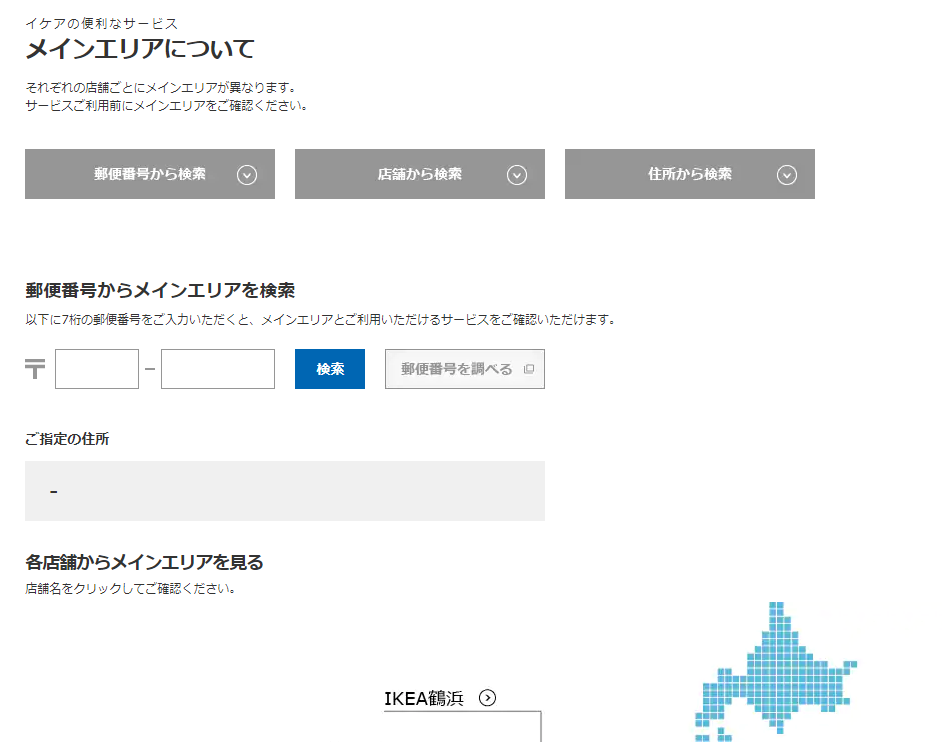Click the メインエリアについて page heading
942x742 pixels.
(140, 49)
